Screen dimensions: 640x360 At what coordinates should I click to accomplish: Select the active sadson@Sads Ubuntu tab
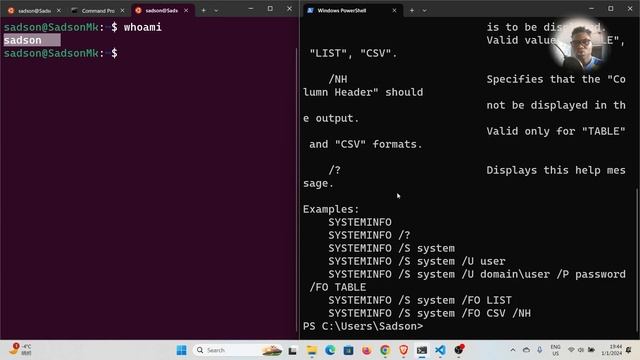click(x=162, y=11)
